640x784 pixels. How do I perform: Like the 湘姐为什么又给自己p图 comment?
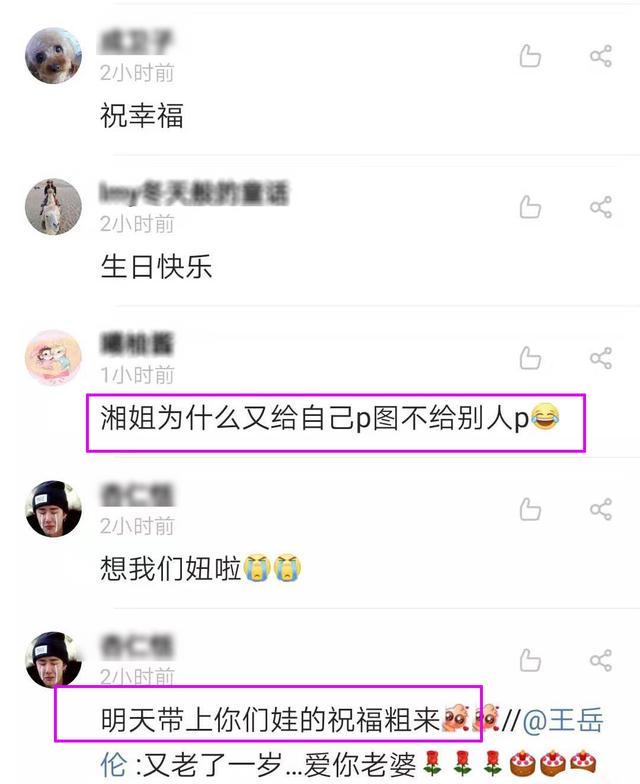[530, 358]
